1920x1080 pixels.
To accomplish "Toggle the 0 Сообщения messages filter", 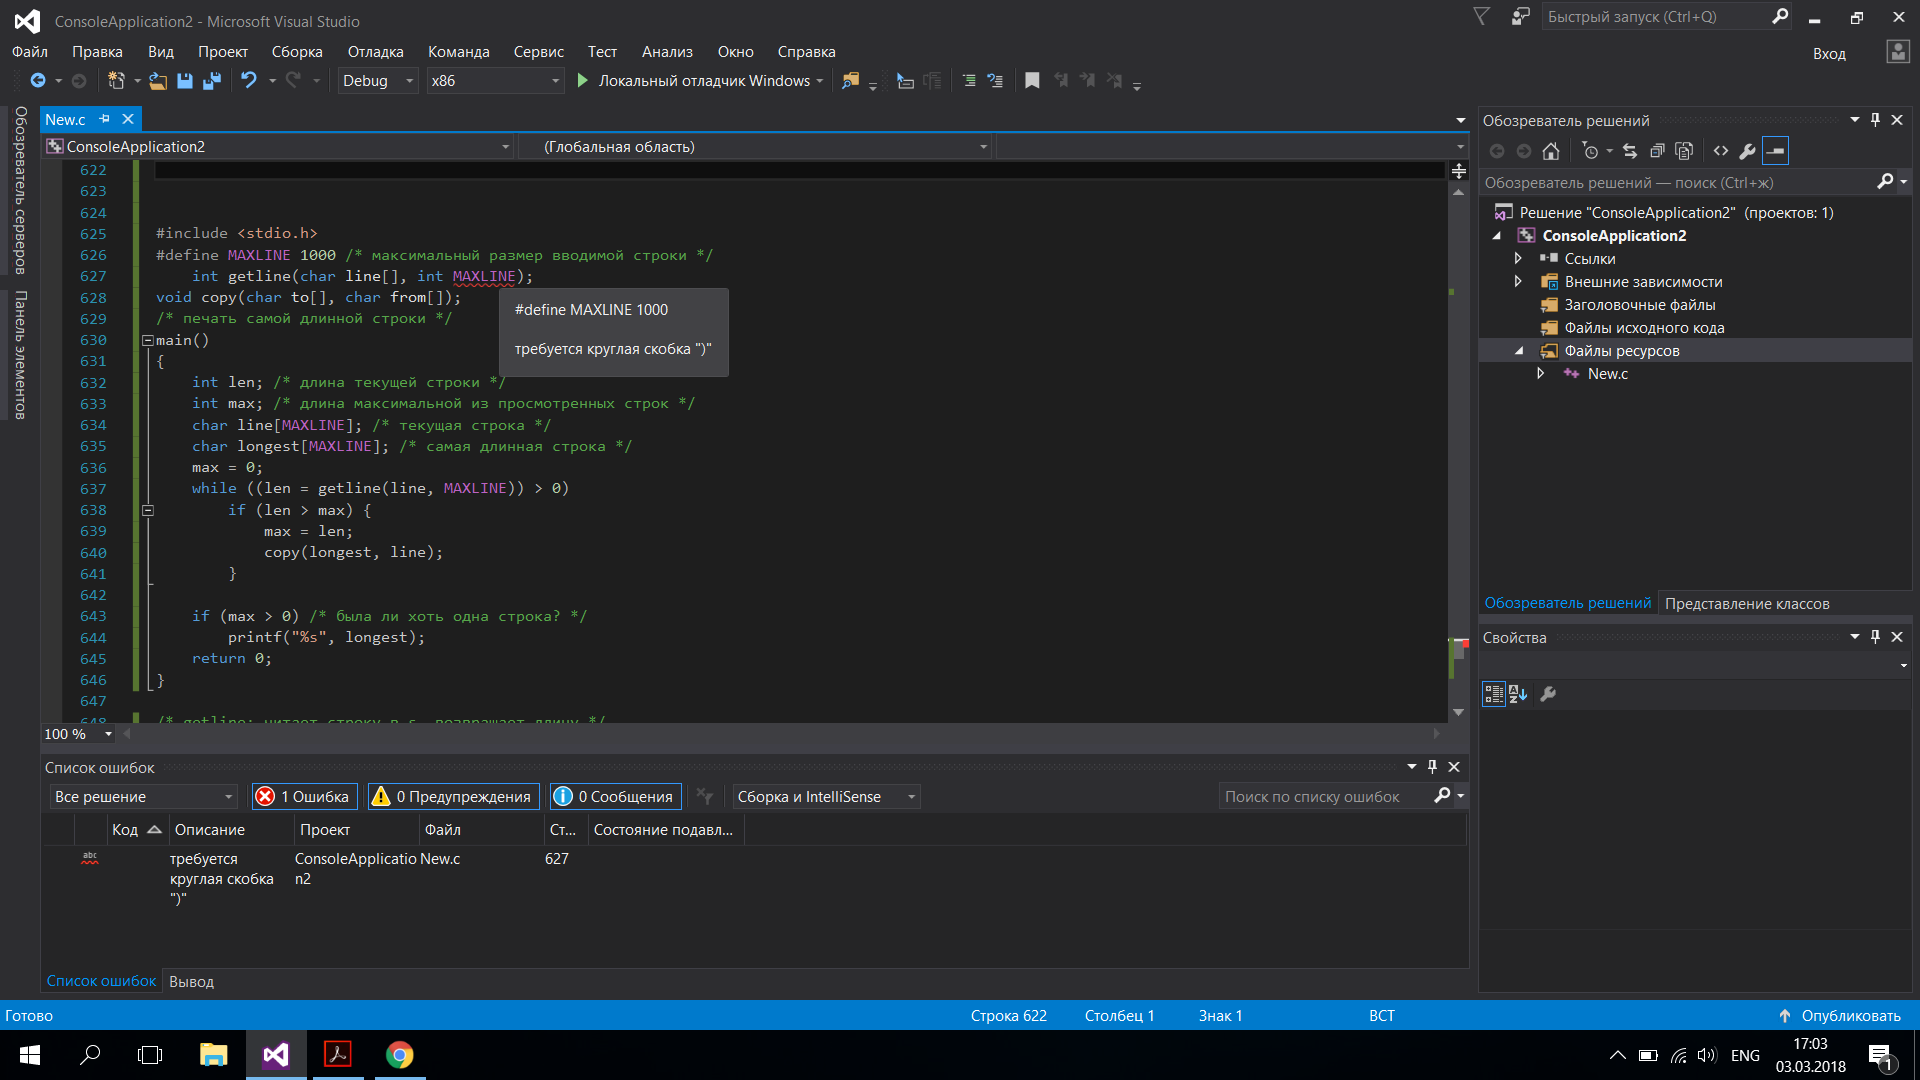I will (x=615, y=797).
